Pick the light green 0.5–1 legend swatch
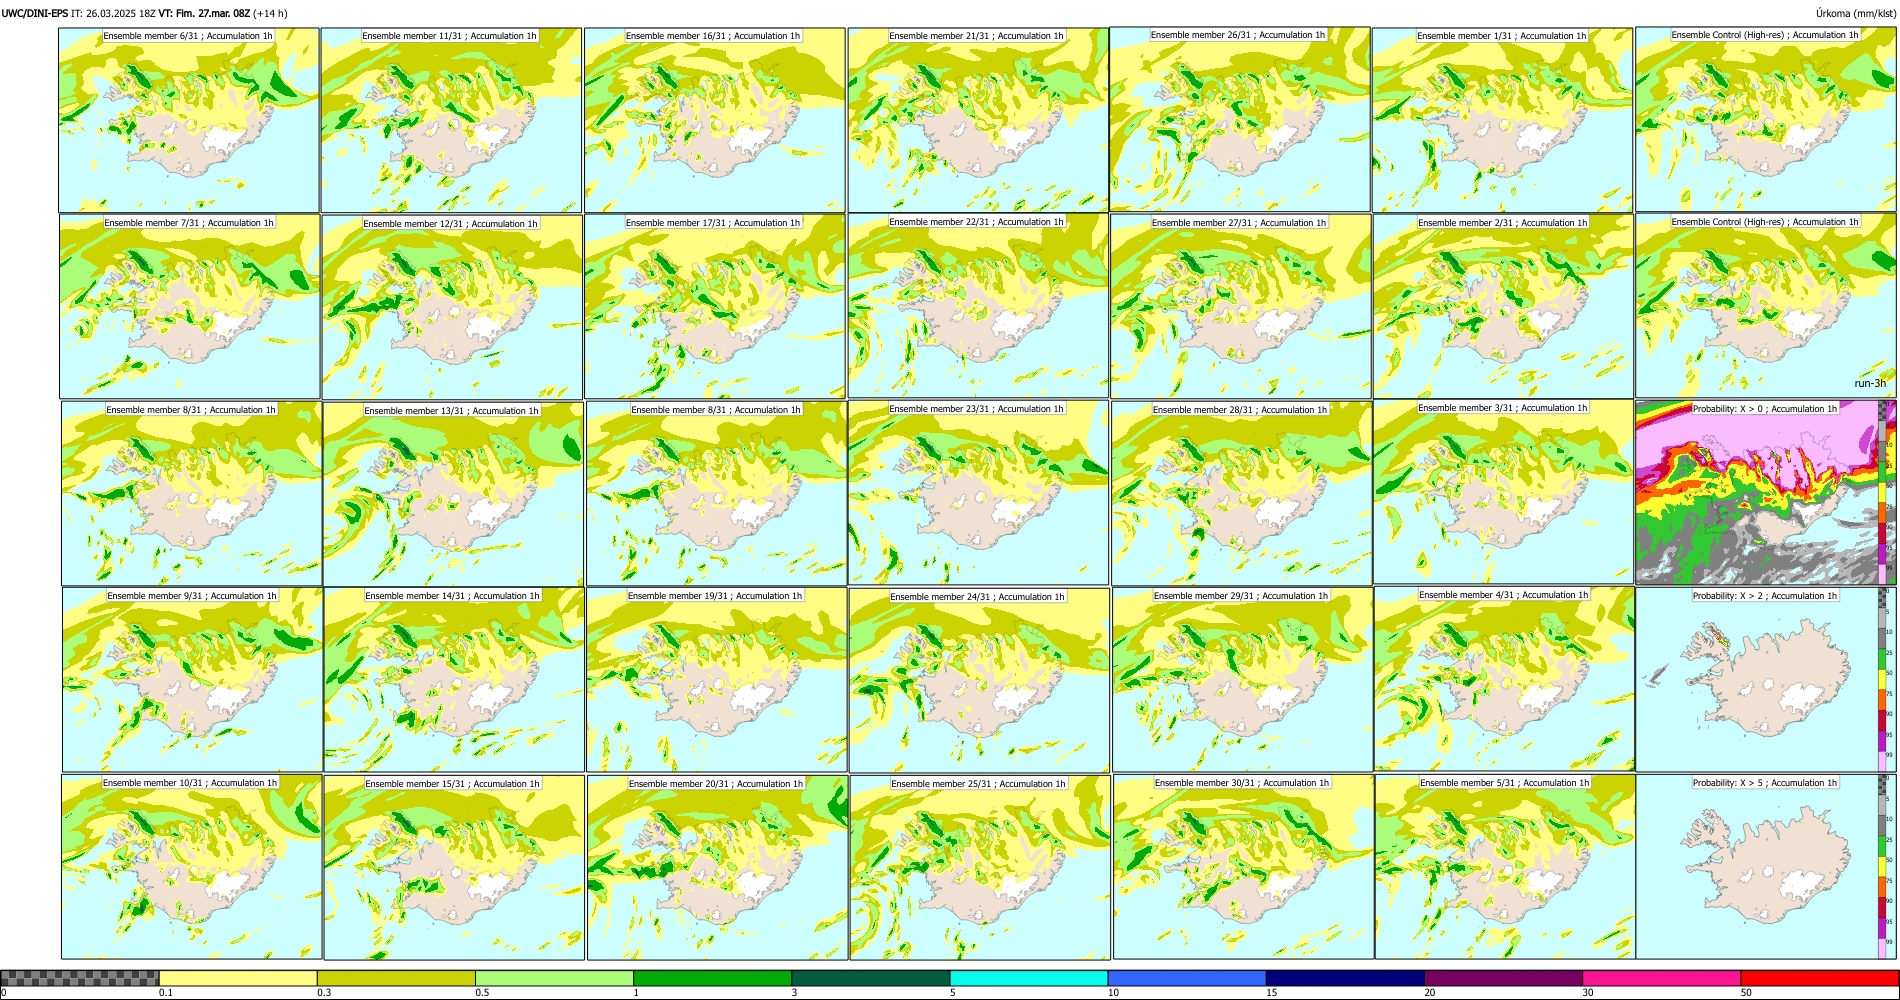 [554, 978]
